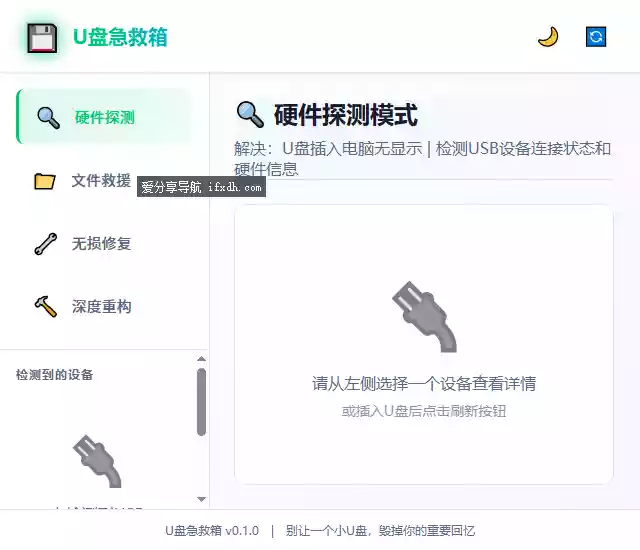Image resolution: width=640 pixels, height=550 pixels.
Task: Click the footer slogan 别让一个小U盘
Action: point(380,531)
